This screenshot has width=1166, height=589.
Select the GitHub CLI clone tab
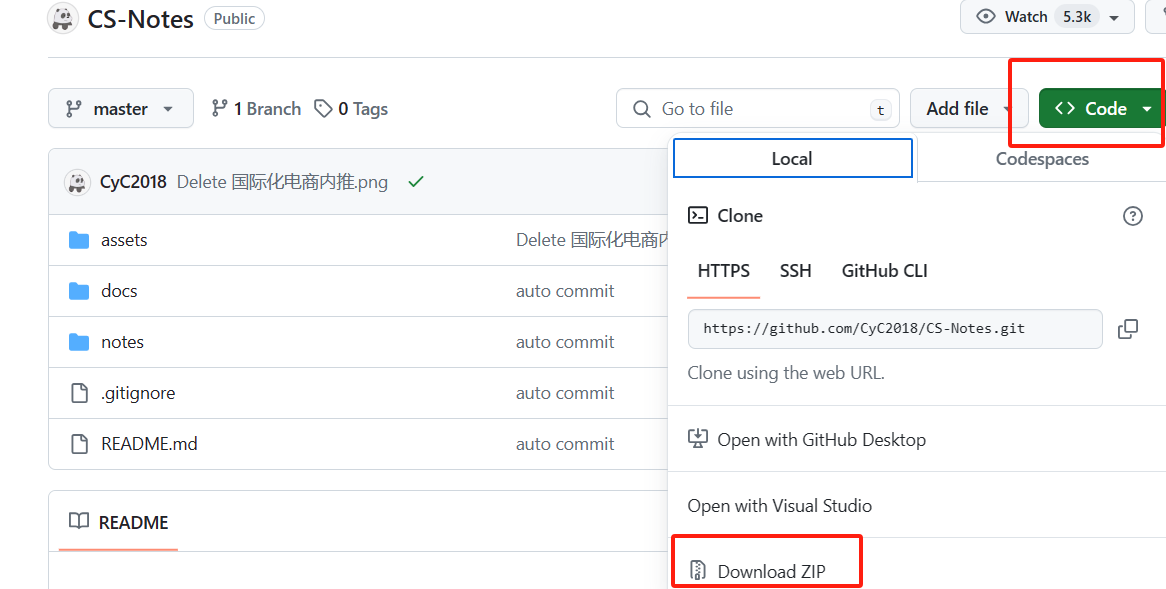[x=884, y=271]
